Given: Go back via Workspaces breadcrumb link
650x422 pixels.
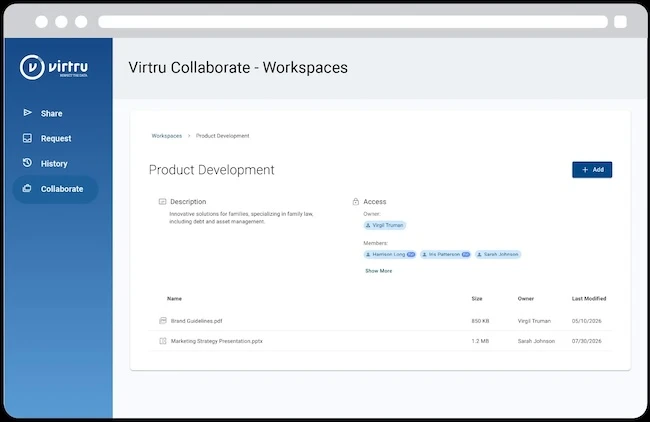Looking at the screenshot, I should coord(167,136).
